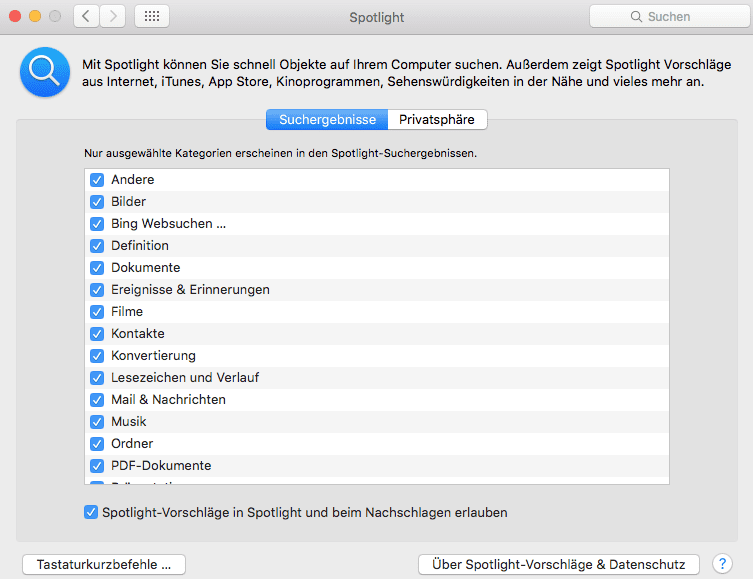Show all preferences grid icon

[x=152, y=16]
